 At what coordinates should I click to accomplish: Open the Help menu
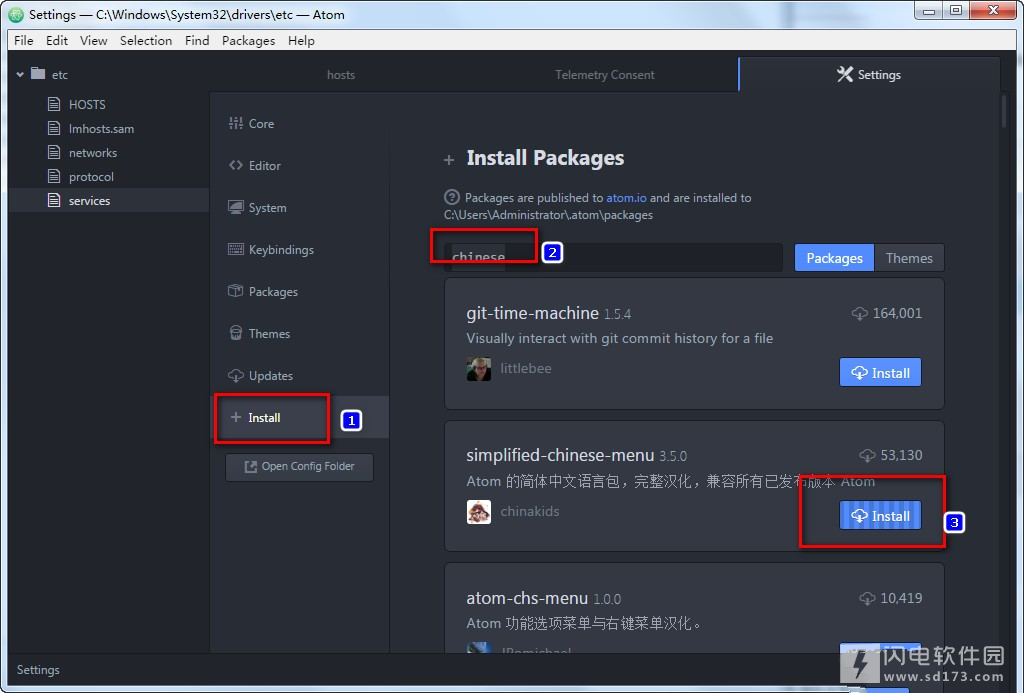point(301,40)
